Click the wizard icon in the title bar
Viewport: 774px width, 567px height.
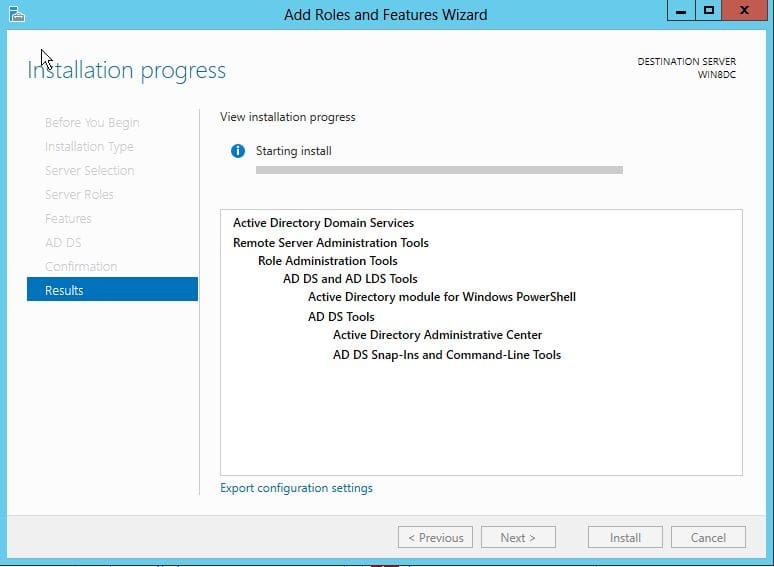17,14
